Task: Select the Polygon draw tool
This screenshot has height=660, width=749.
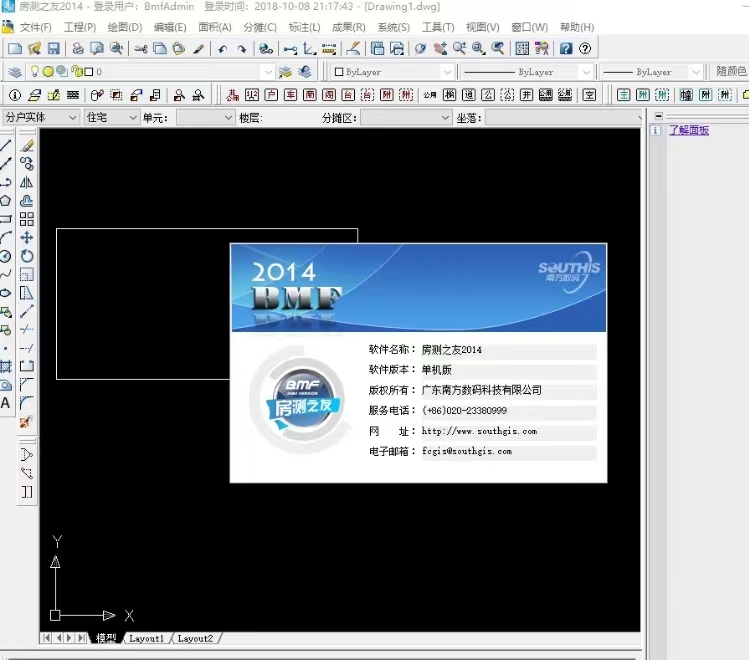Action: tap(6, 201)
